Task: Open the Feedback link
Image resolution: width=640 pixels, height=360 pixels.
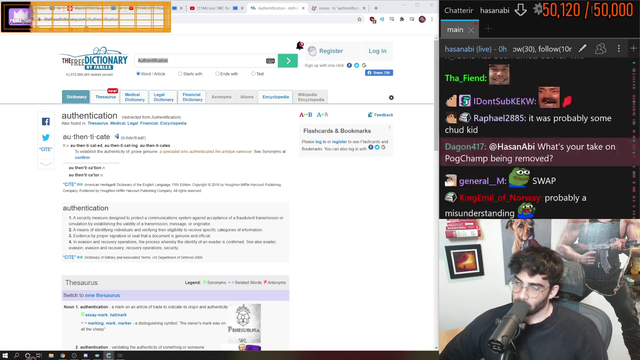Action: (x=380, y=115)
